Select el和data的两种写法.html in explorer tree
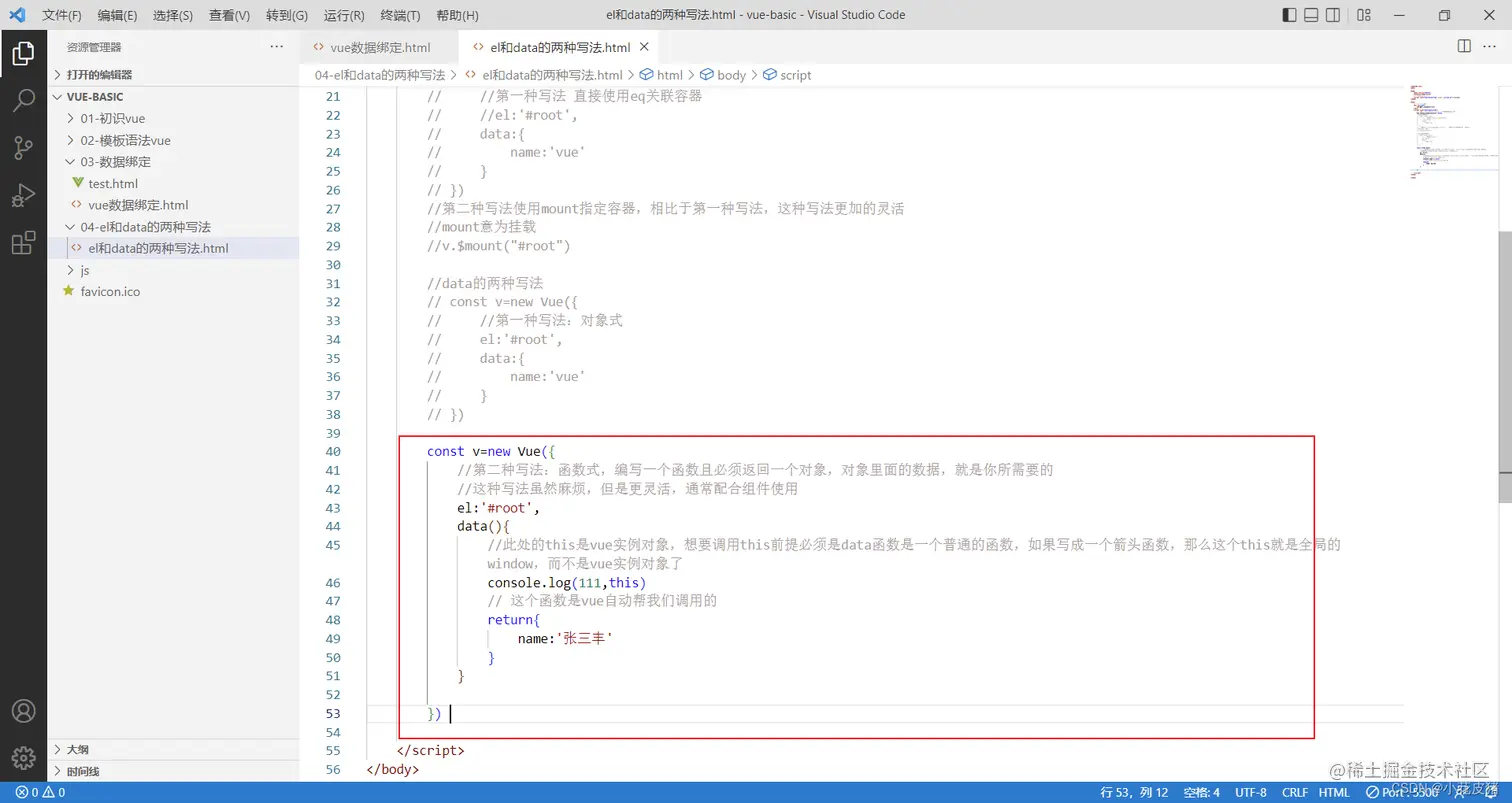Screen dimensions: 1512x803 coord(173,248)
